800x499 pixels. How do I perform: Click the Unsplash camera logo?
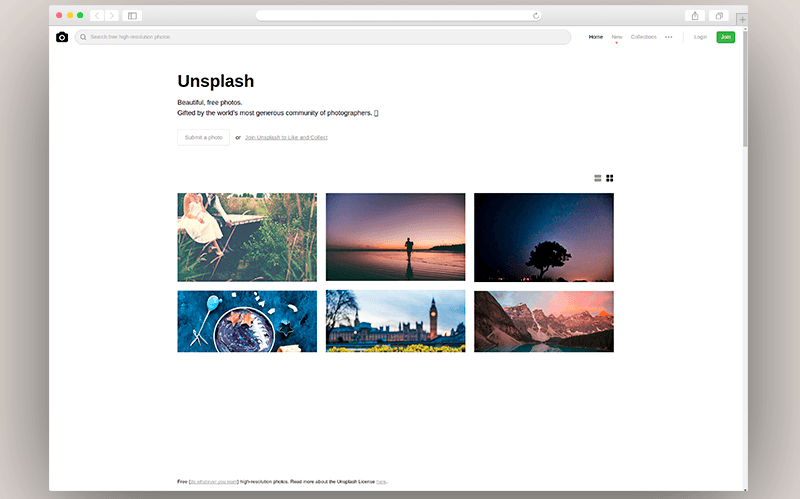62,37
